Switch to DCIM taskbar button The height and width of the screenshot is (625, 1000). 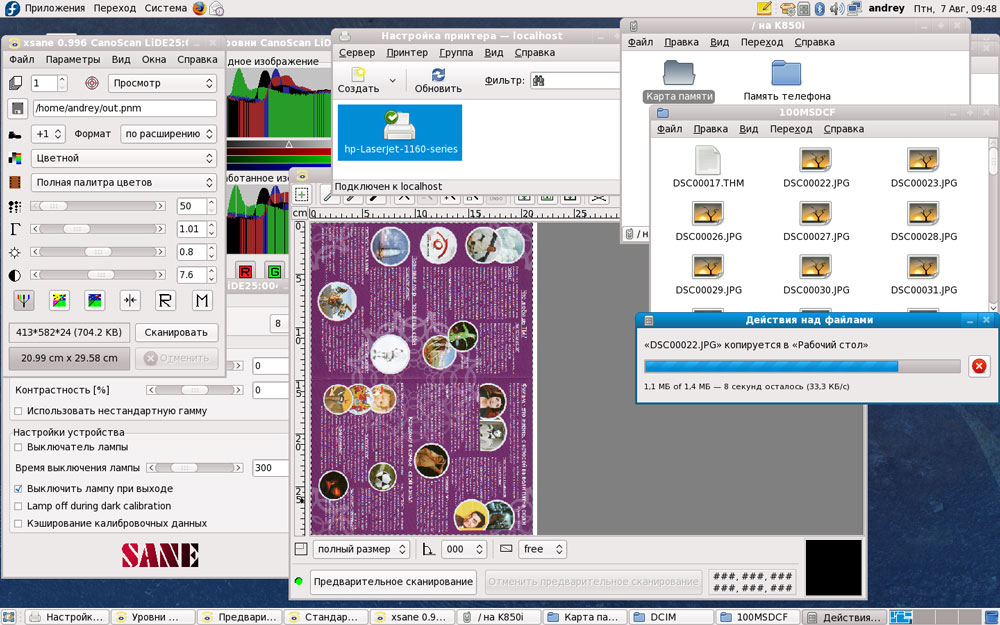tap(671, 617)
